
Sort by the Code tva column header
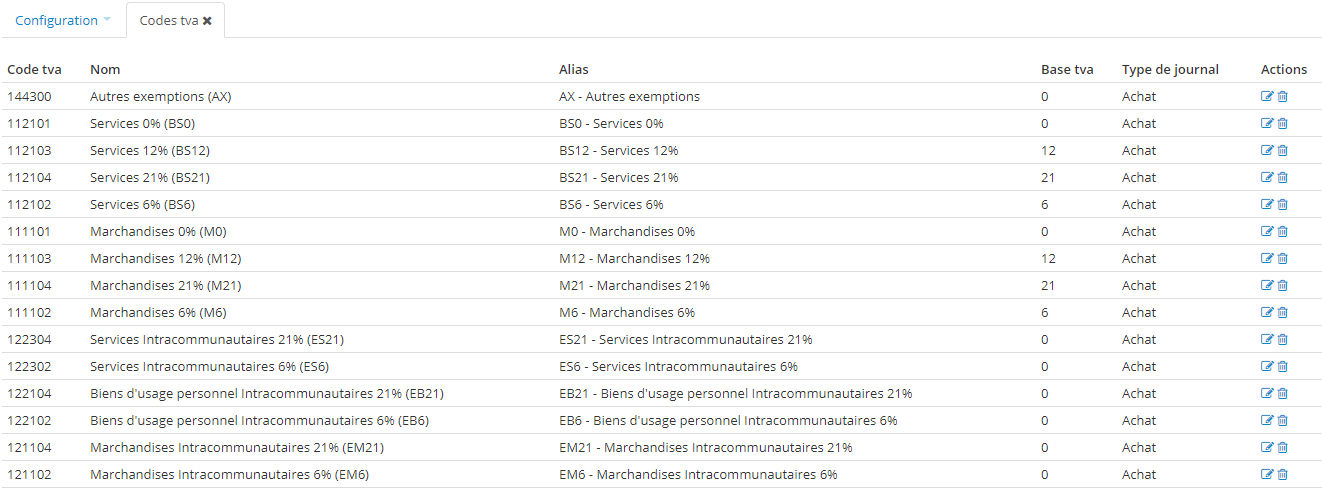[x=34, y=70]
